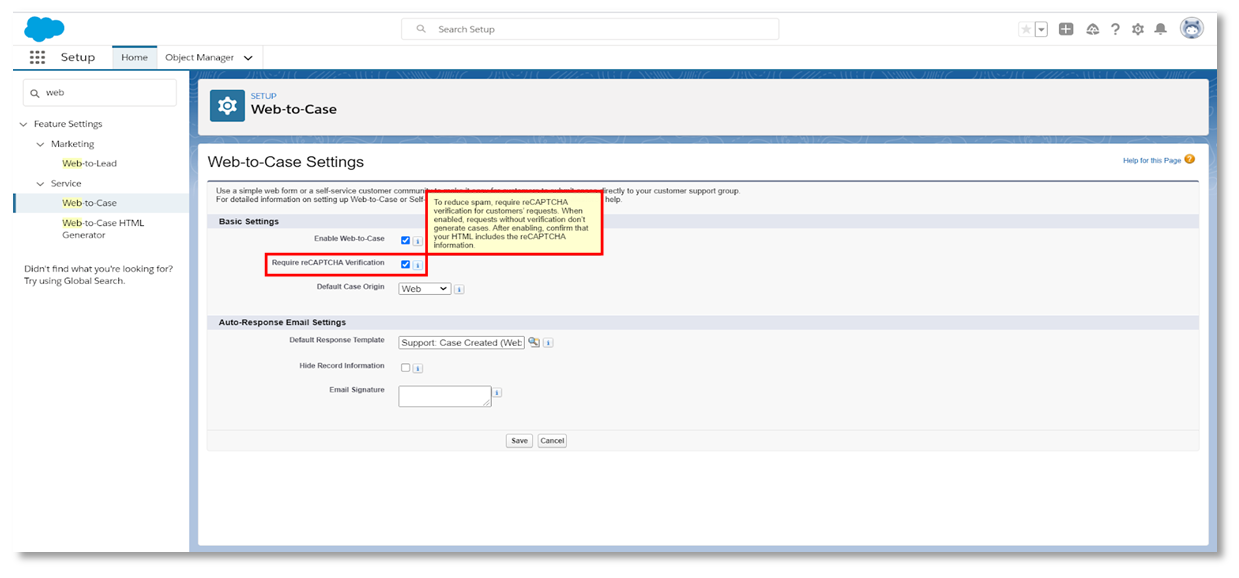Click info icon beside Email Signature
Screen dimensions: 1239x578
(497, 393)
